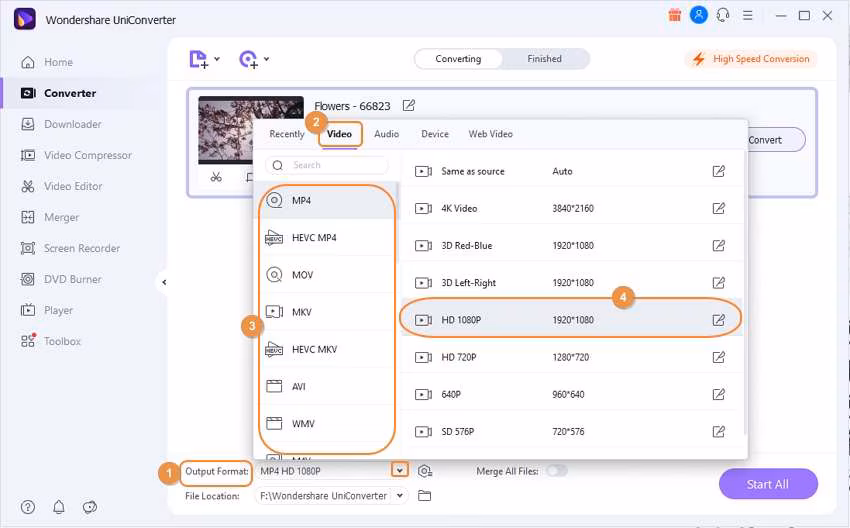Open the Output Format dropdown arrow
This screenshot has width=850, height=528.
click(400, 471)
